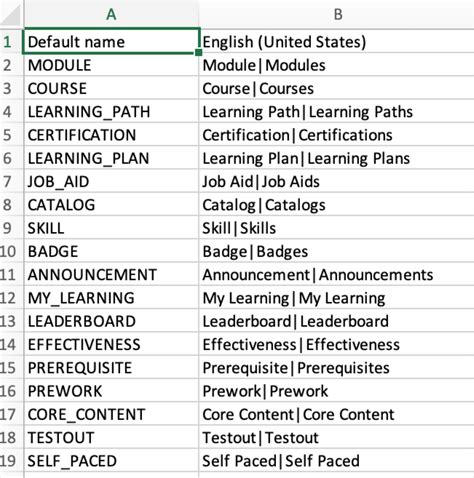Select the 'Announcement|Announcements' cell
Image resolution: width=474 pixels, height=478 pixels.
pyautogui.click(x=337, y=274)
